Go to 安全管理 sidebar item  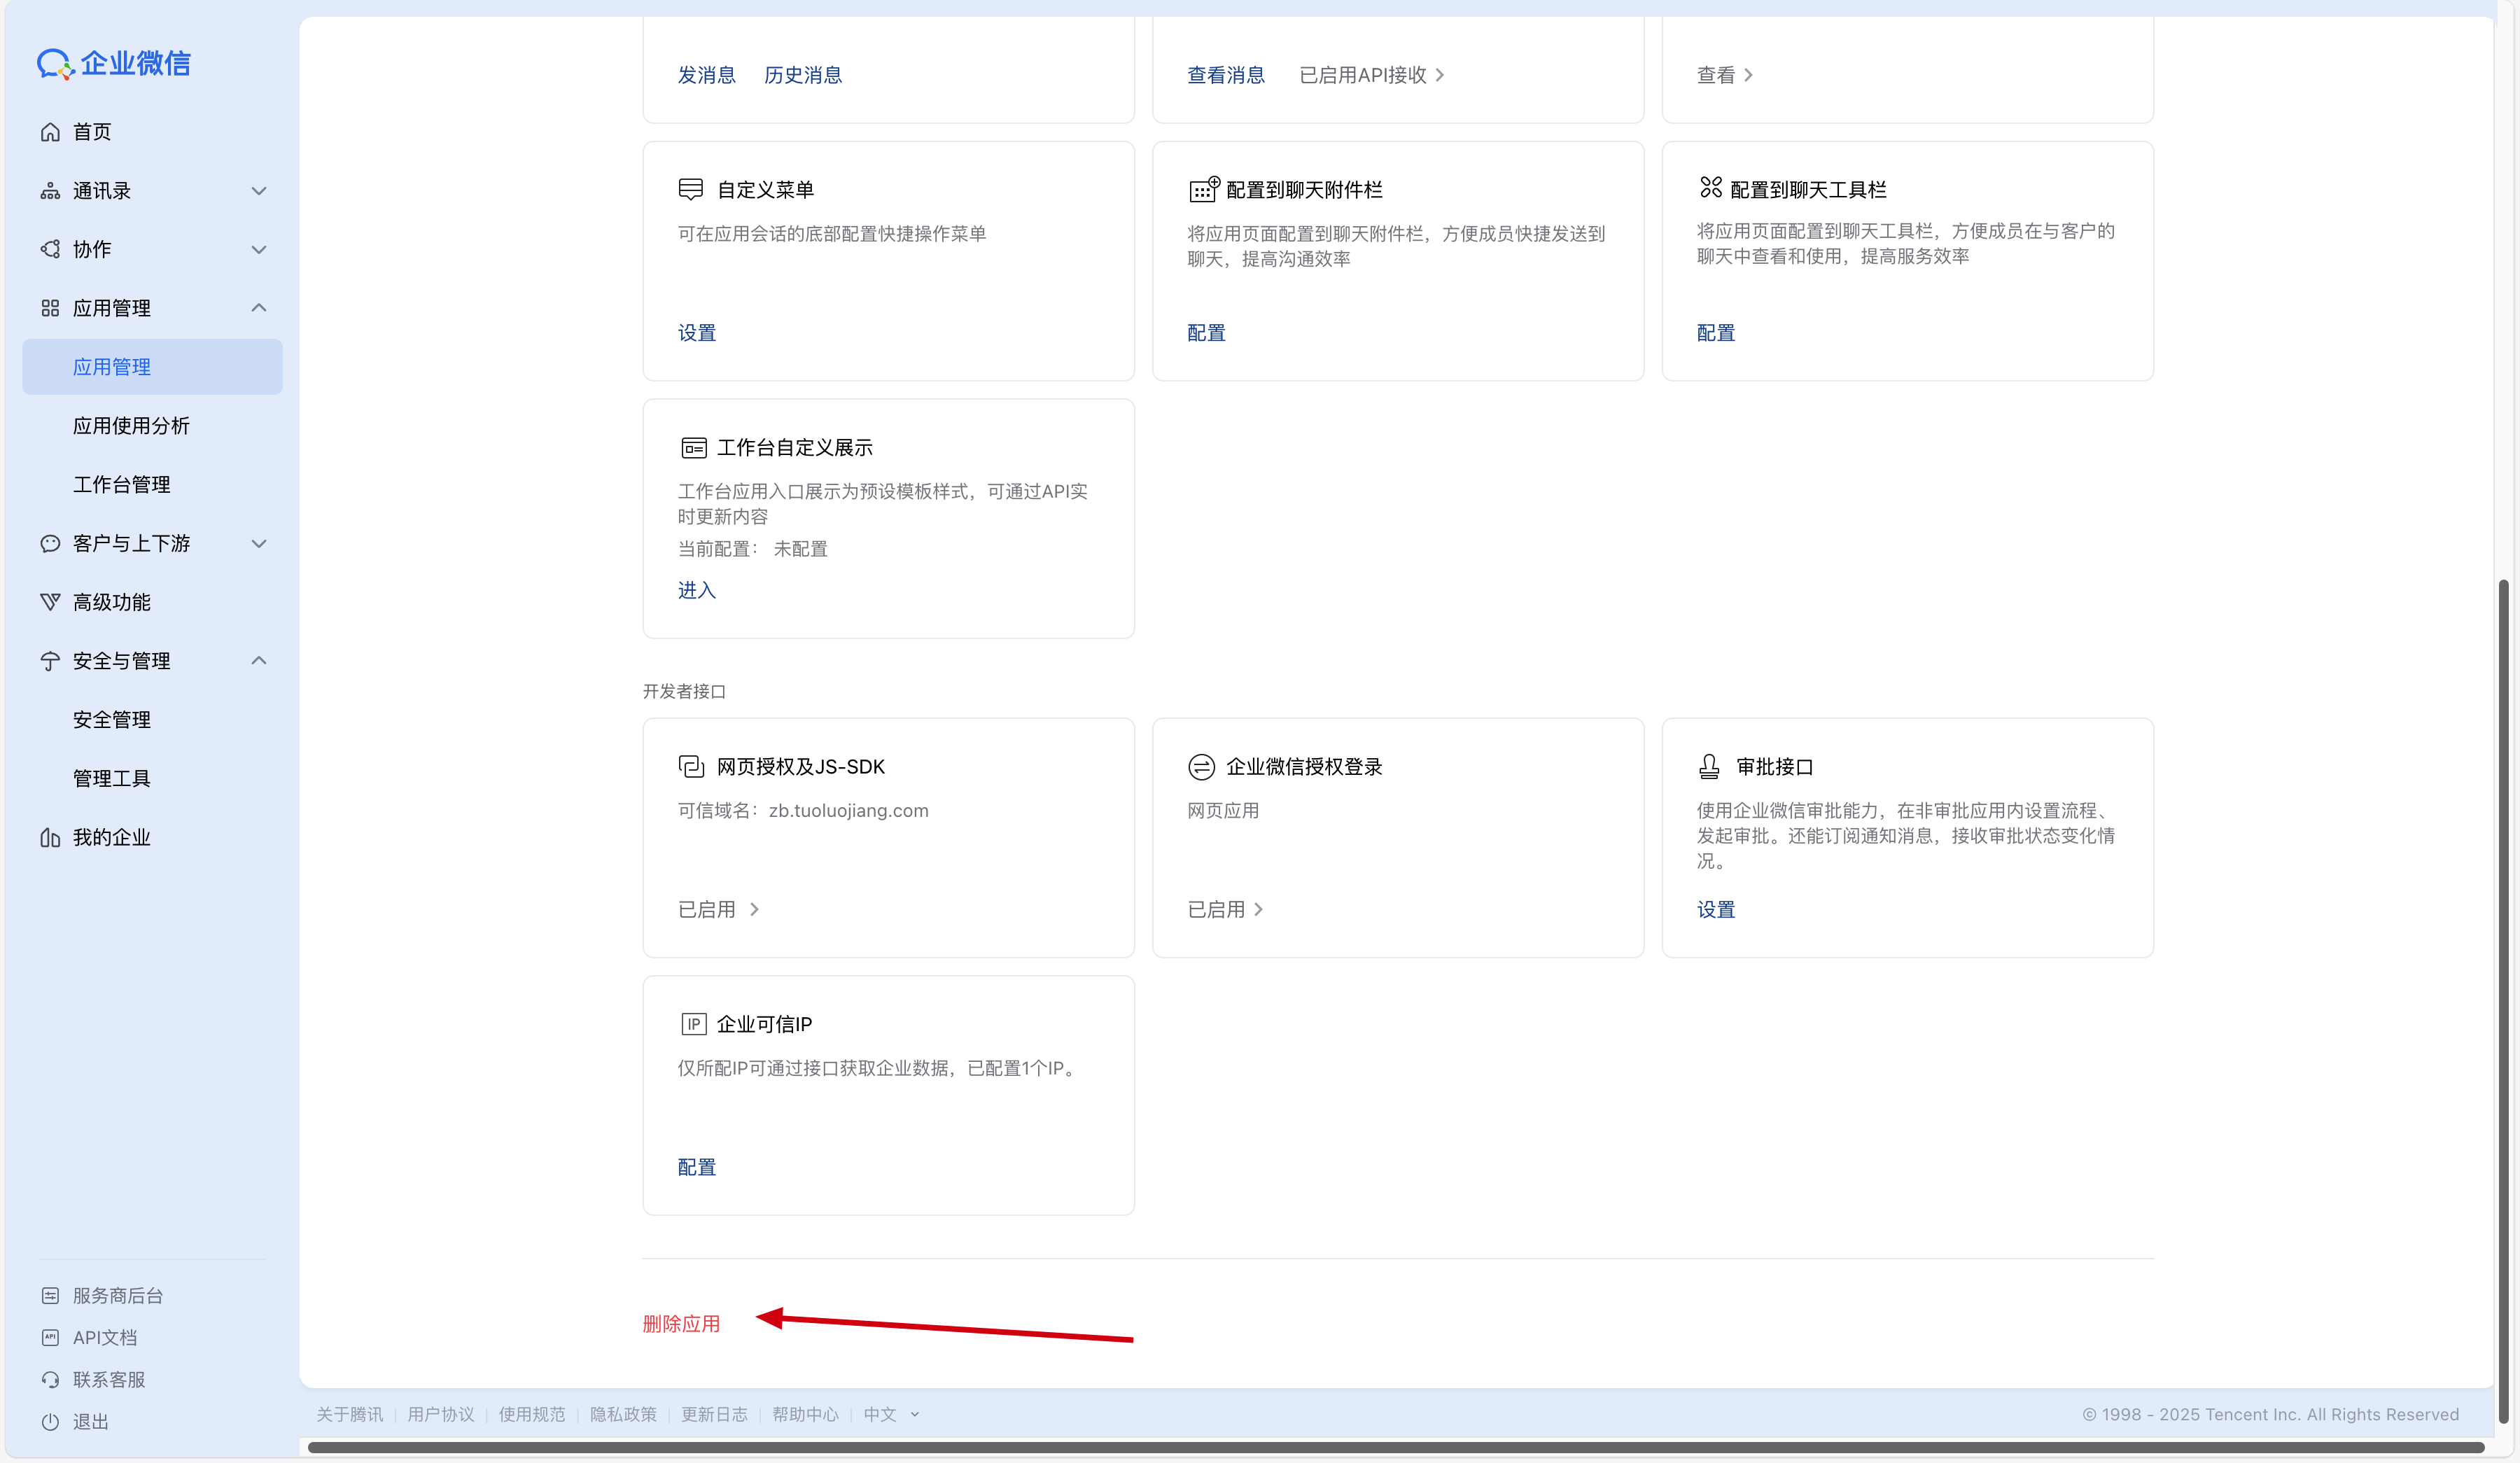point(111,720)
